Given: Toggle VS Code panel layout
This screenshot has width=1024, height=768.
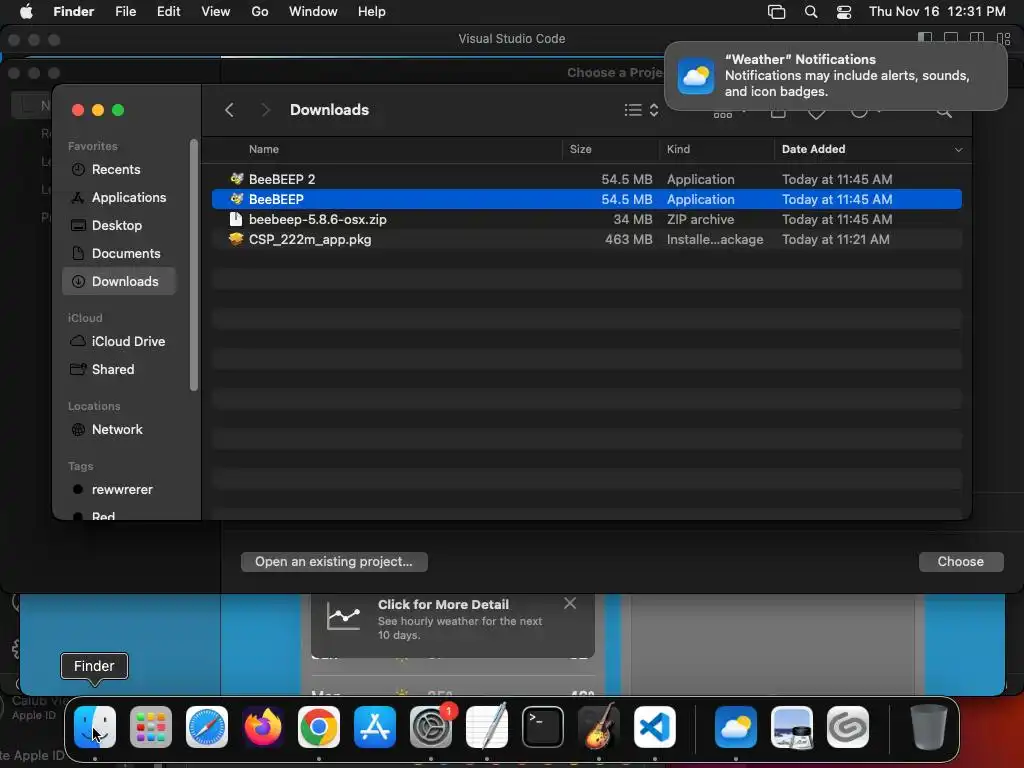Looking at the screenshot, I should point(951,39).
